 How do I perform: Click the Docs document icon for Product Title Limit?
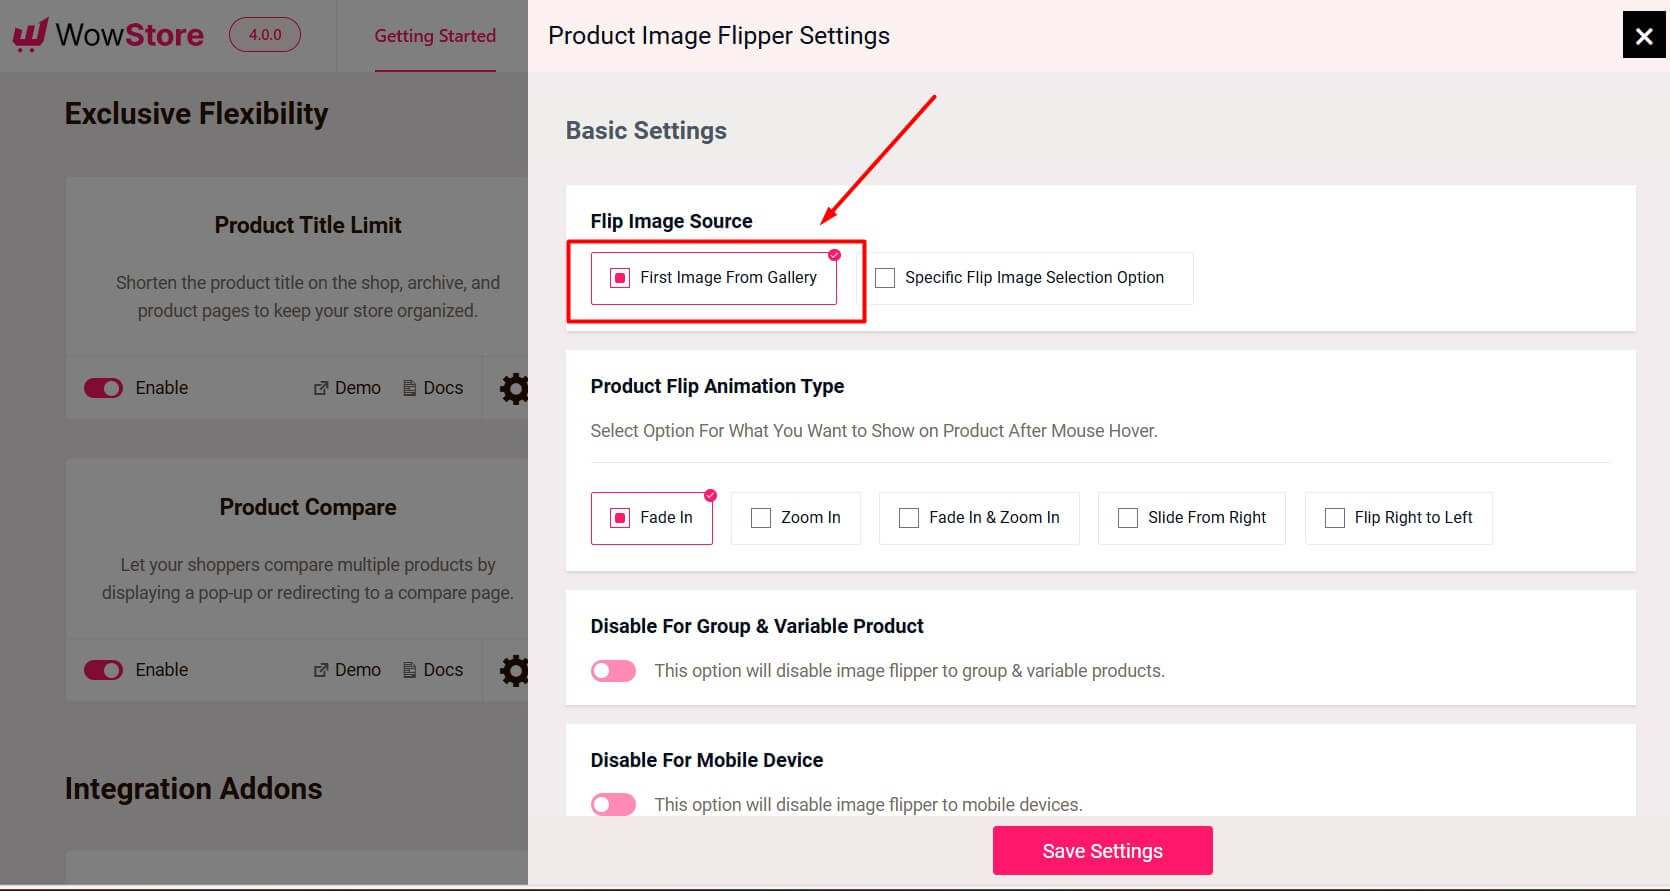coord(409,387)
